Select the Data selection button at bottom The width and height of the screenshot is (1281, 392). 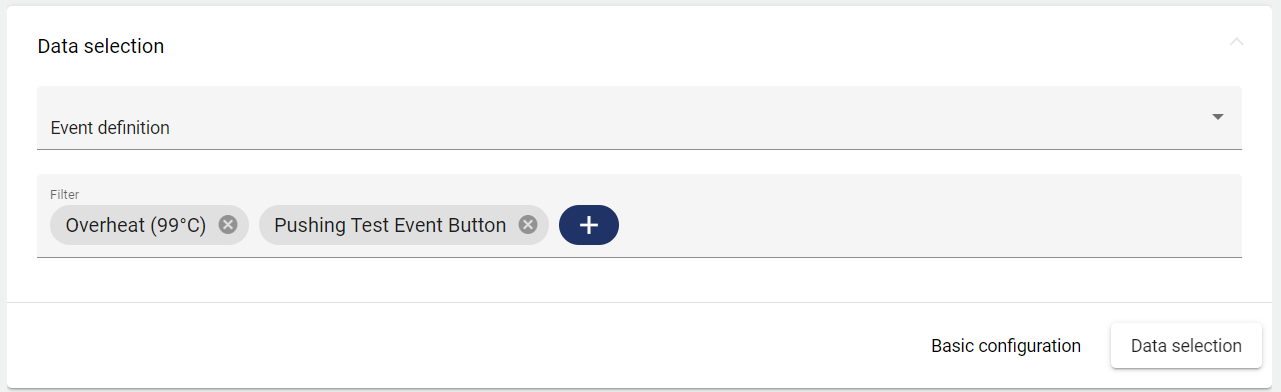point(1186,346)
